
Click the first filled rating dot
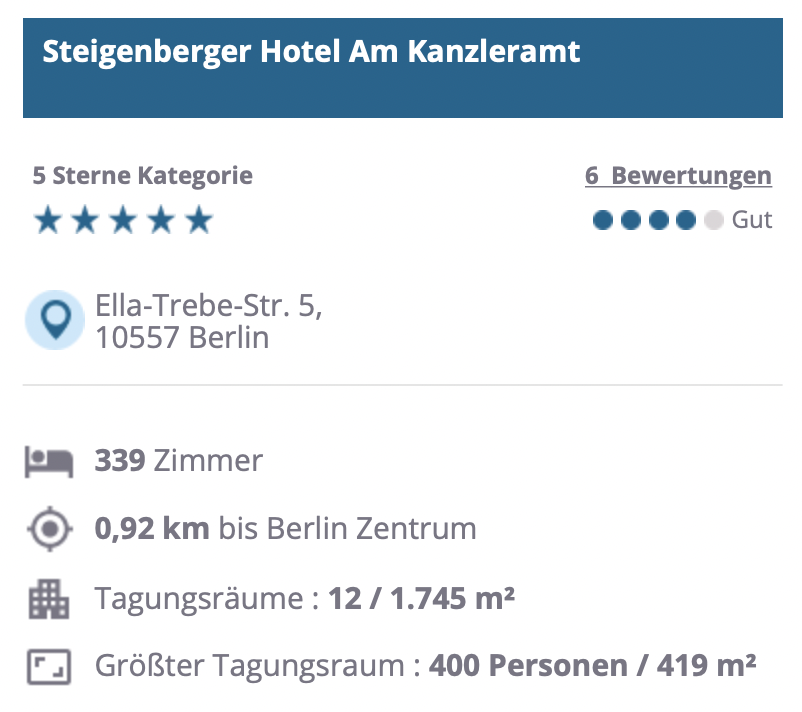(603, 220)
